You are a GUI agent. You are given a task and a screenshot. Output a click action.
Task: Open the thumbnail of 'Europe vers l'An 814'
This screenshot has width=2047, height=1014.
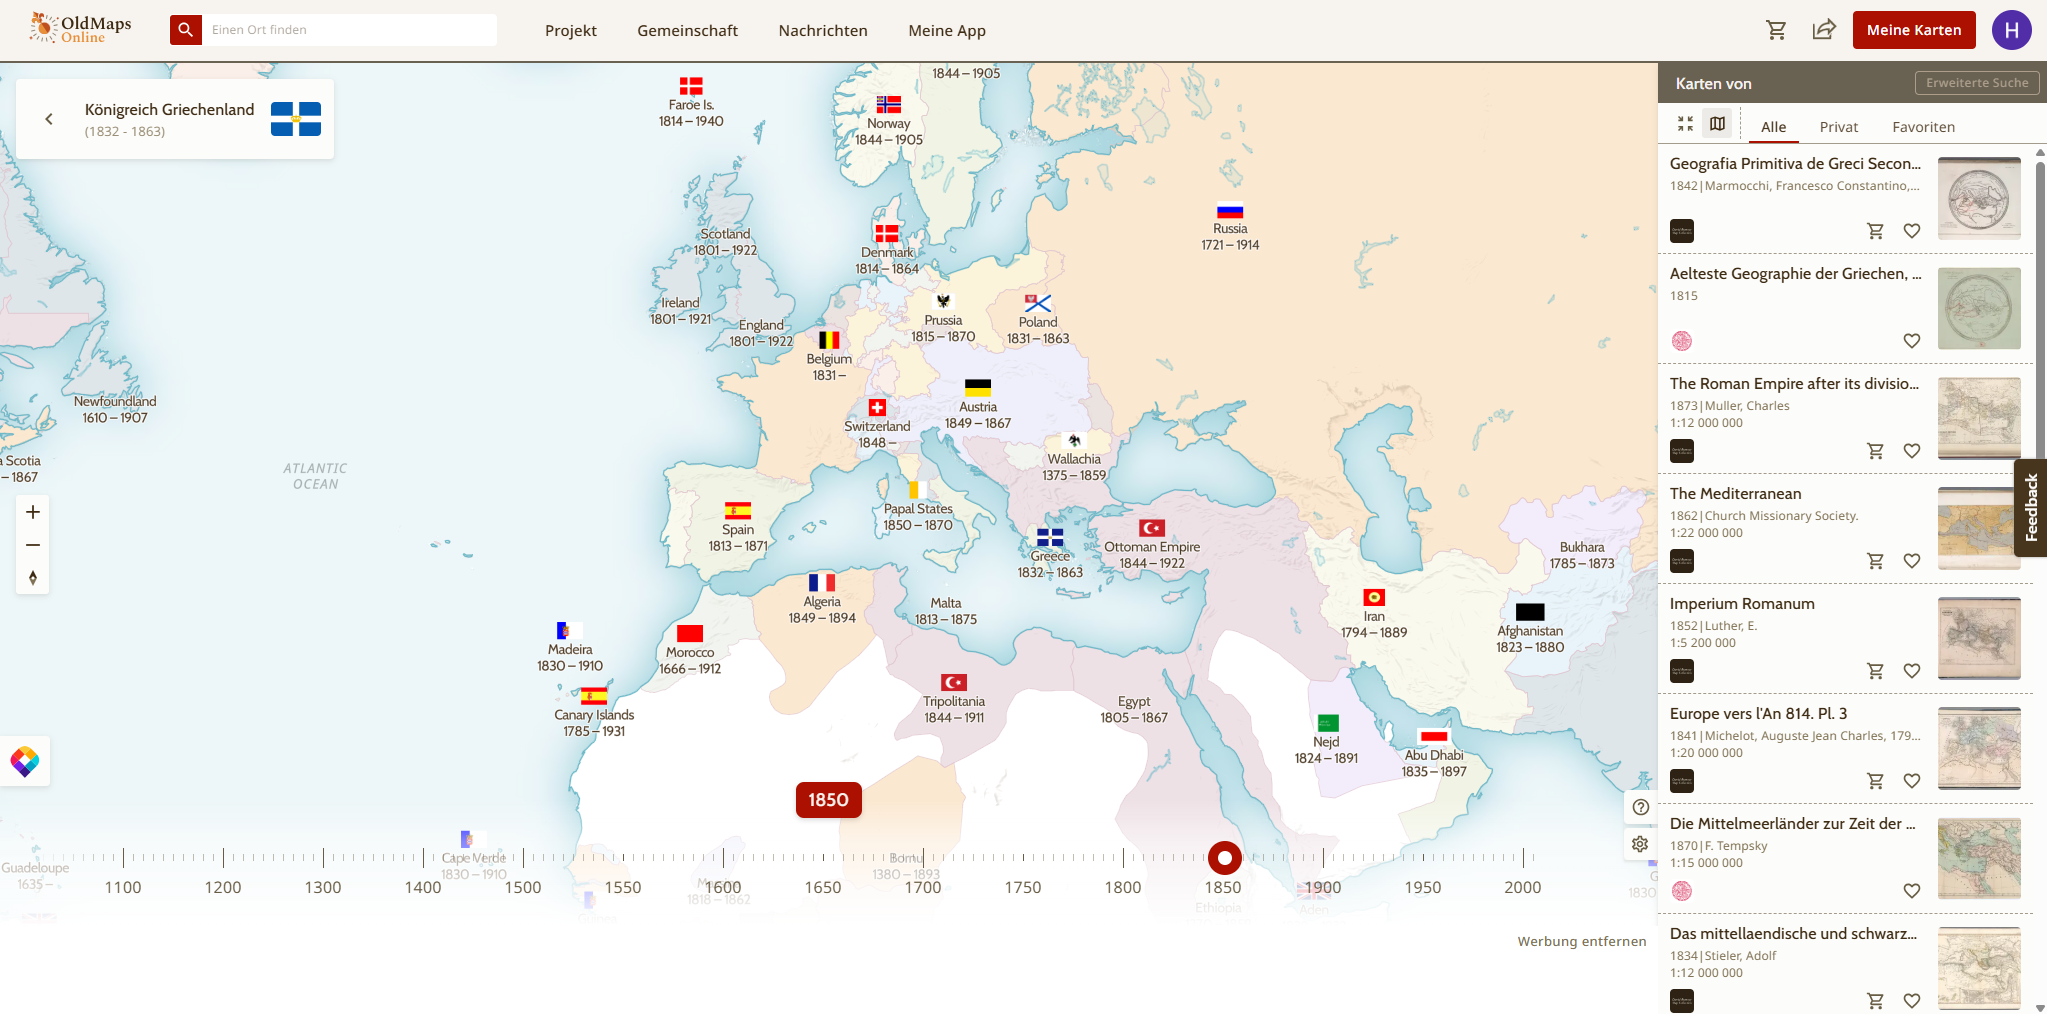click(1979, 748)
